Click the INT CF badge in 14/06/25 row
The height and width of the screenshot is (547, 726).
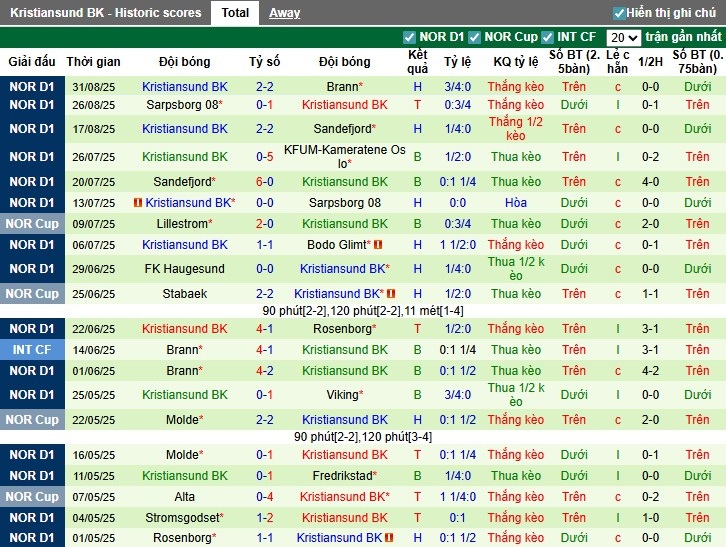(32, 350)
